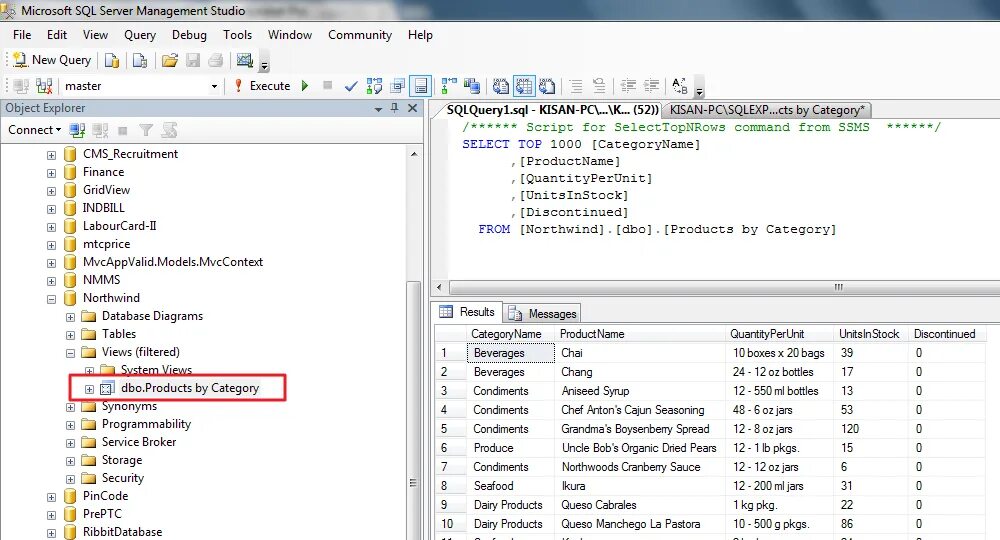Click the New Query button
The image size is (1000, 540).
pyautogui.click(x=52, y=60)
